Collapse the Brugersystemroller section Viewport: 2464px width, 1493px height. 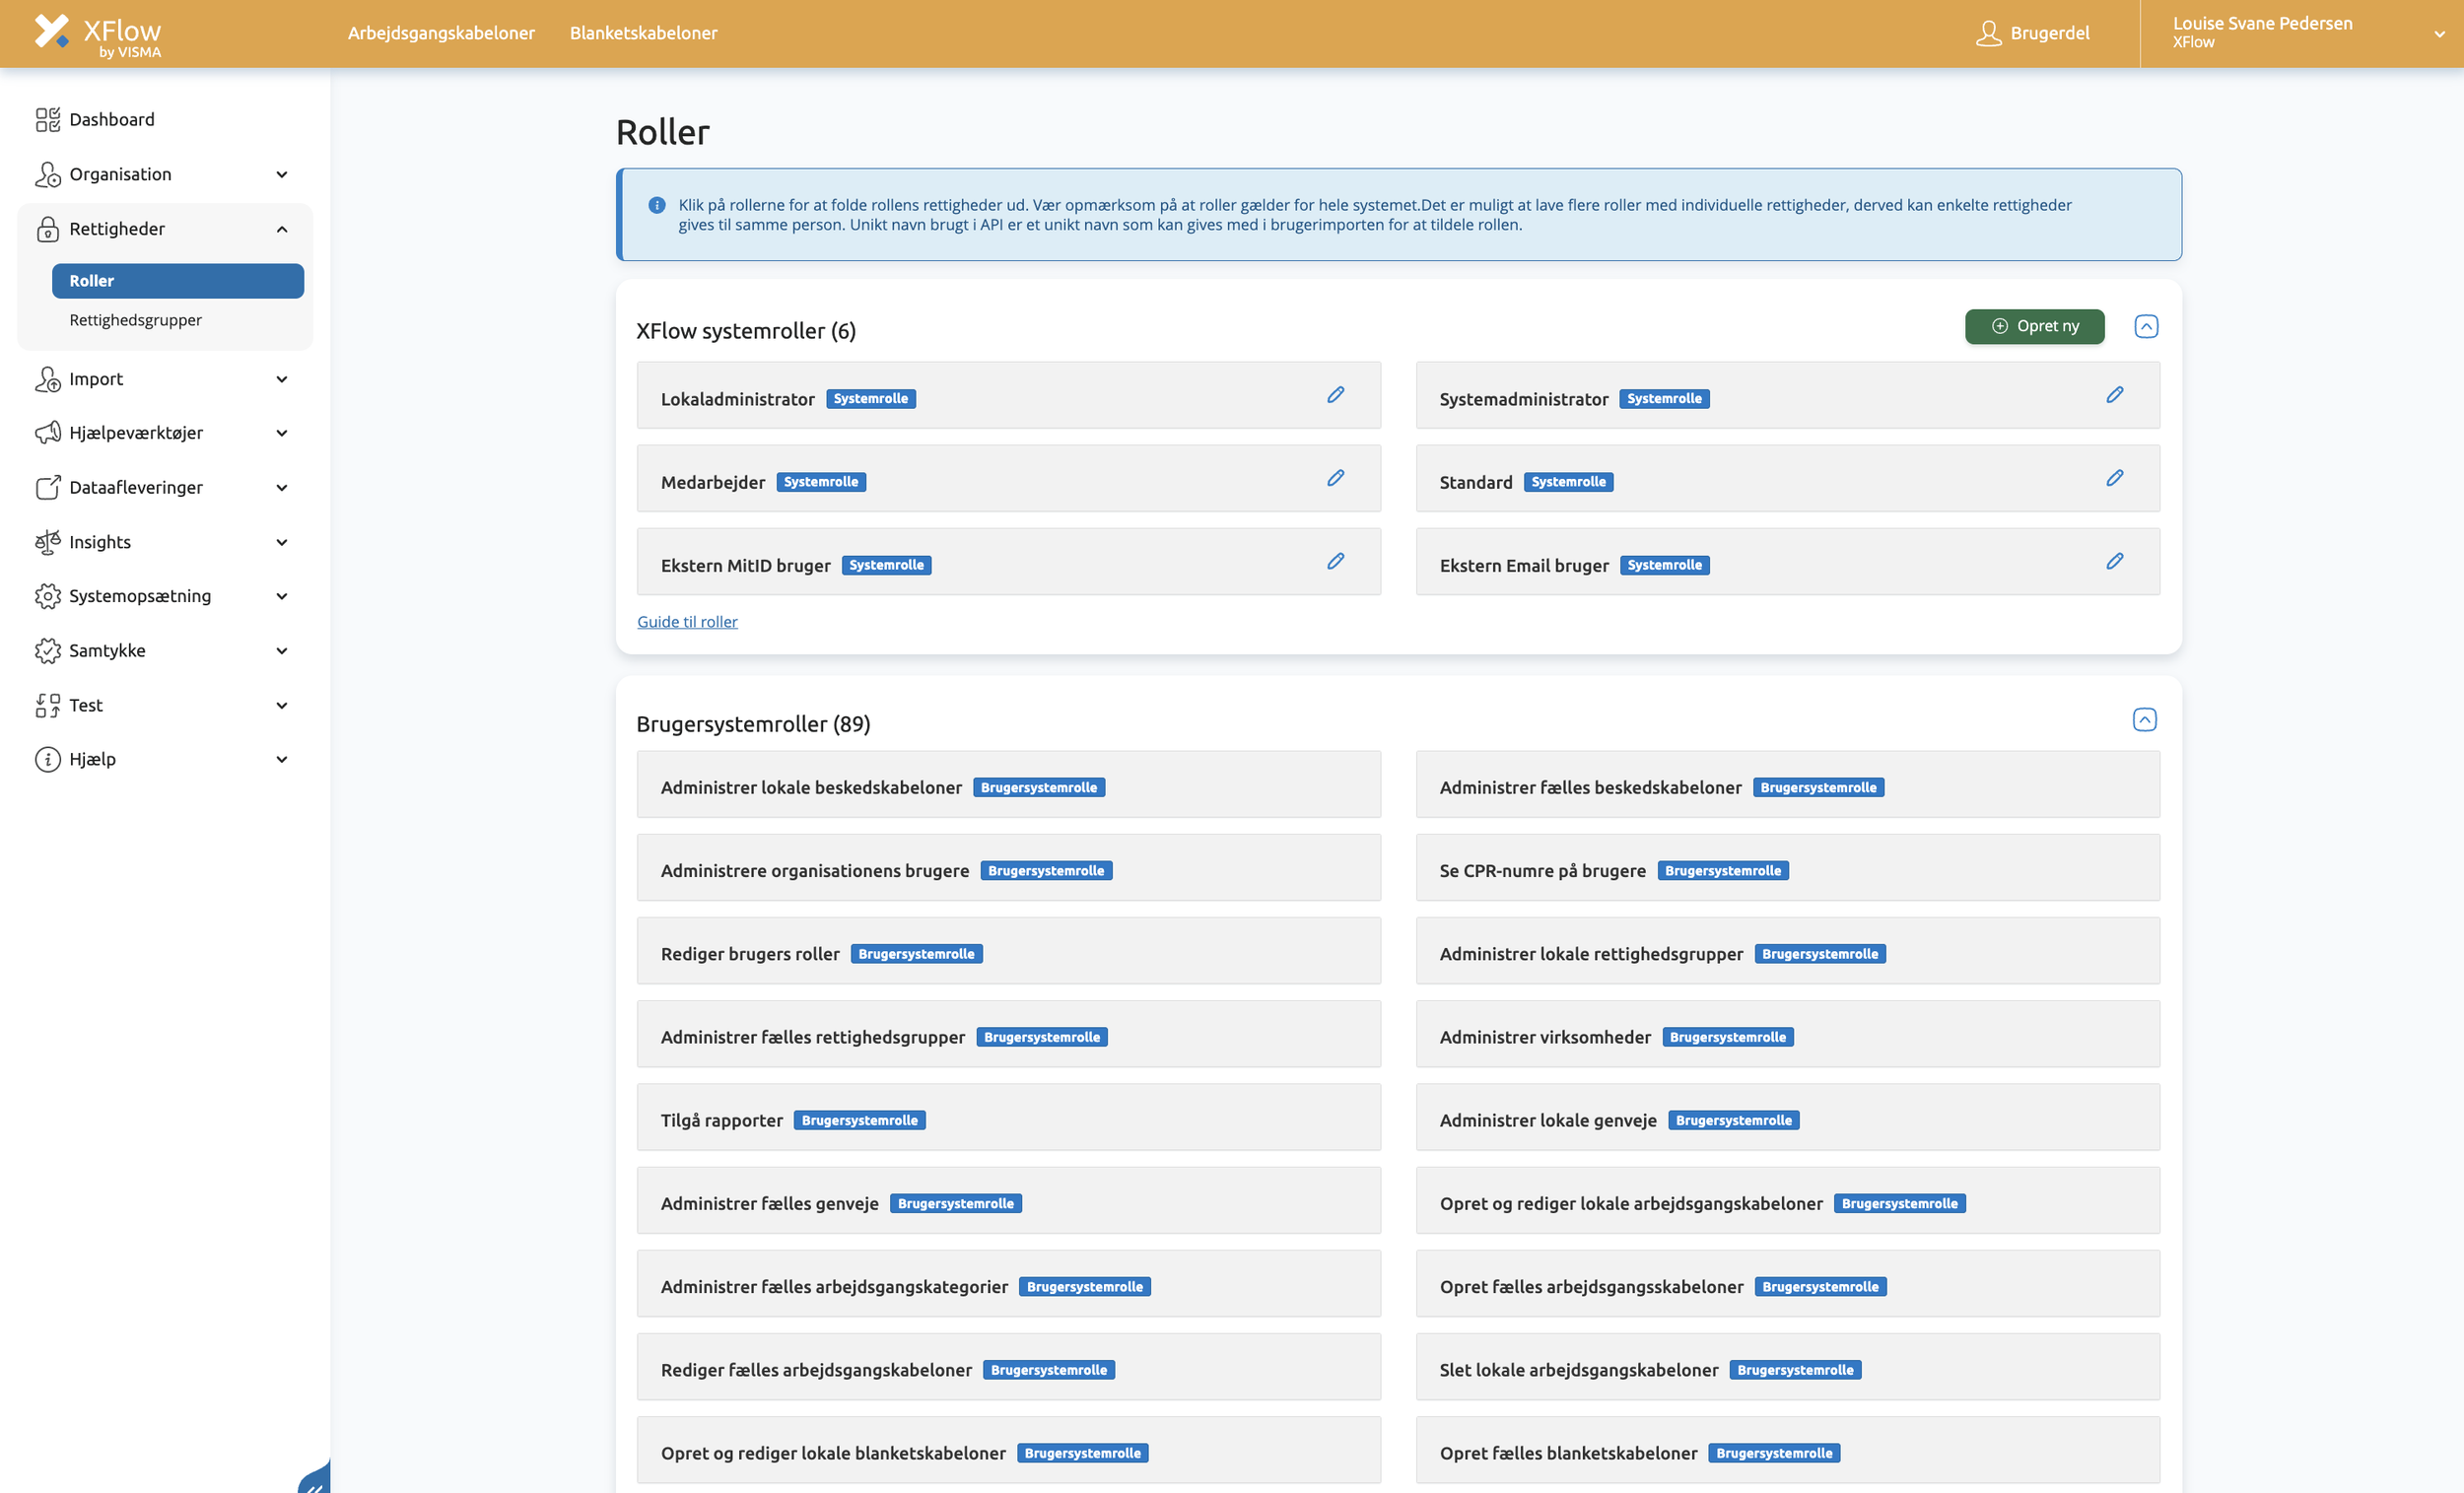pyautogui.click(x=2144, y=720)
